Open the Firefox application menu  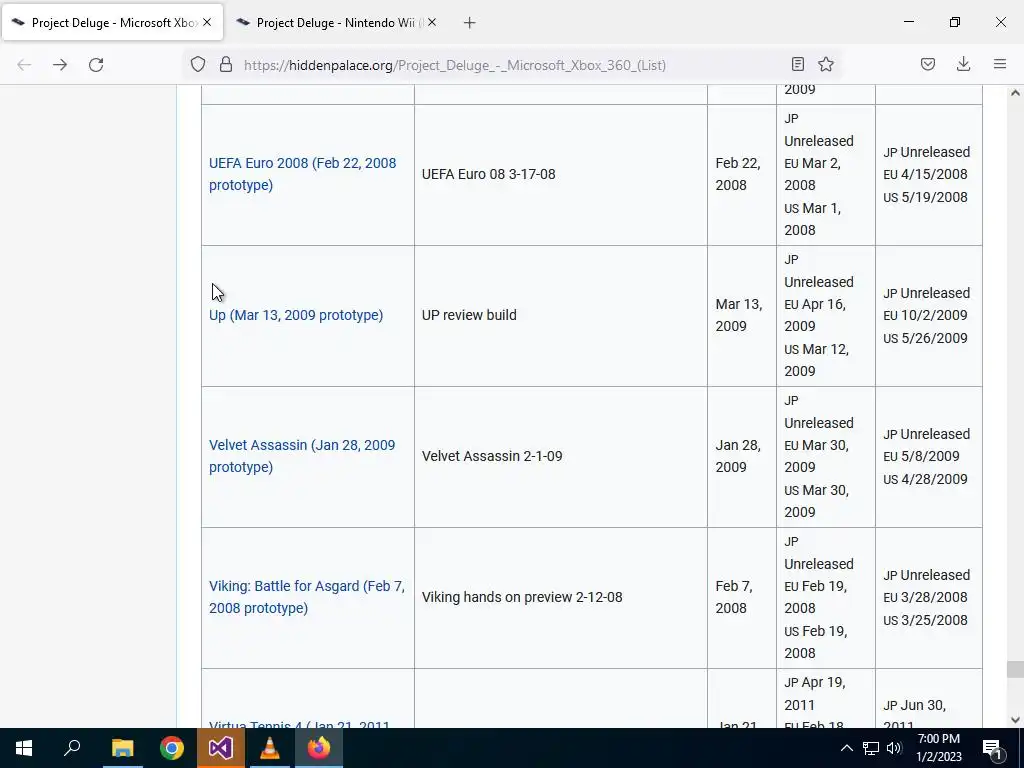click(x=1000, y=64)
